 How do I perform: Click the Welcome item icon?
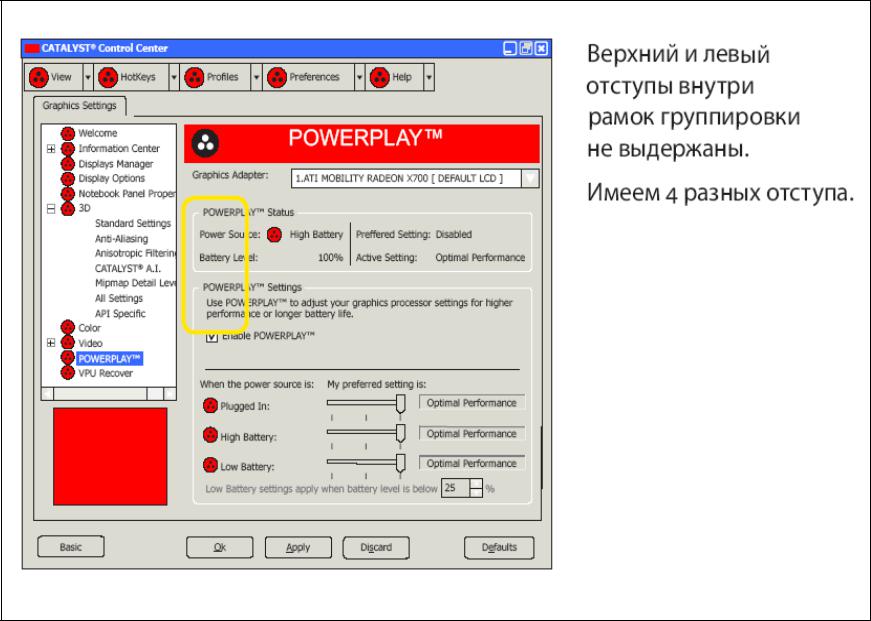(x=68, y=133)
